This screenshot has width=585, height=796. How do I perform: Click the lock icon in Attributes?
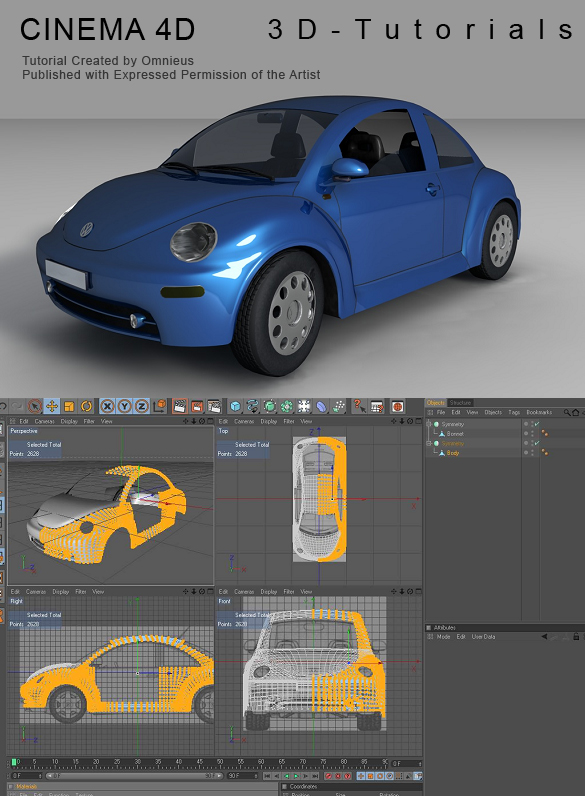point(576,637)
